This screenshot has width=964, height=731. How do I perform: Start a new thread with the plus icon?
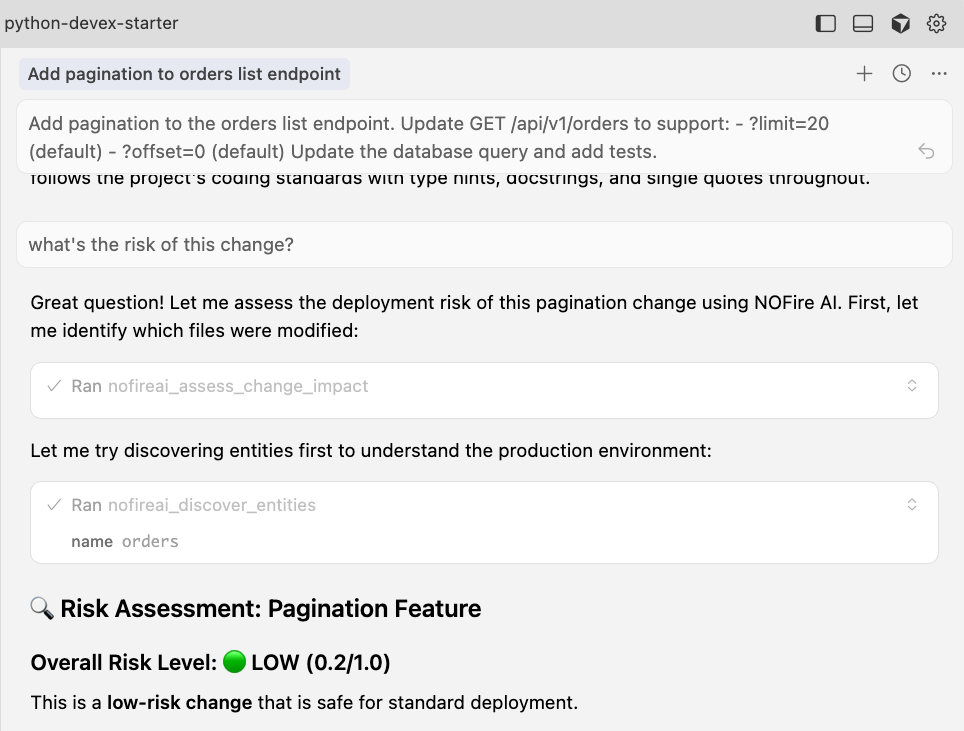[864, 73]
